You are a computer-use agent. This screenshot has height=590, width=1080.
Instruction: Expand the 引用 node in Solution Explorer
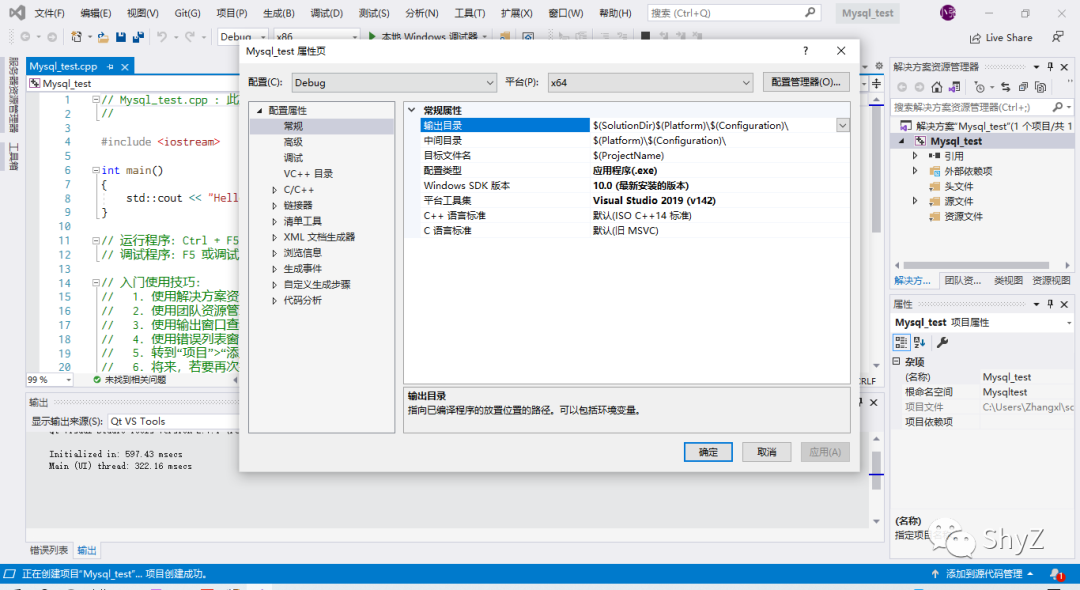pyautogui.click(x=915, y=156)
